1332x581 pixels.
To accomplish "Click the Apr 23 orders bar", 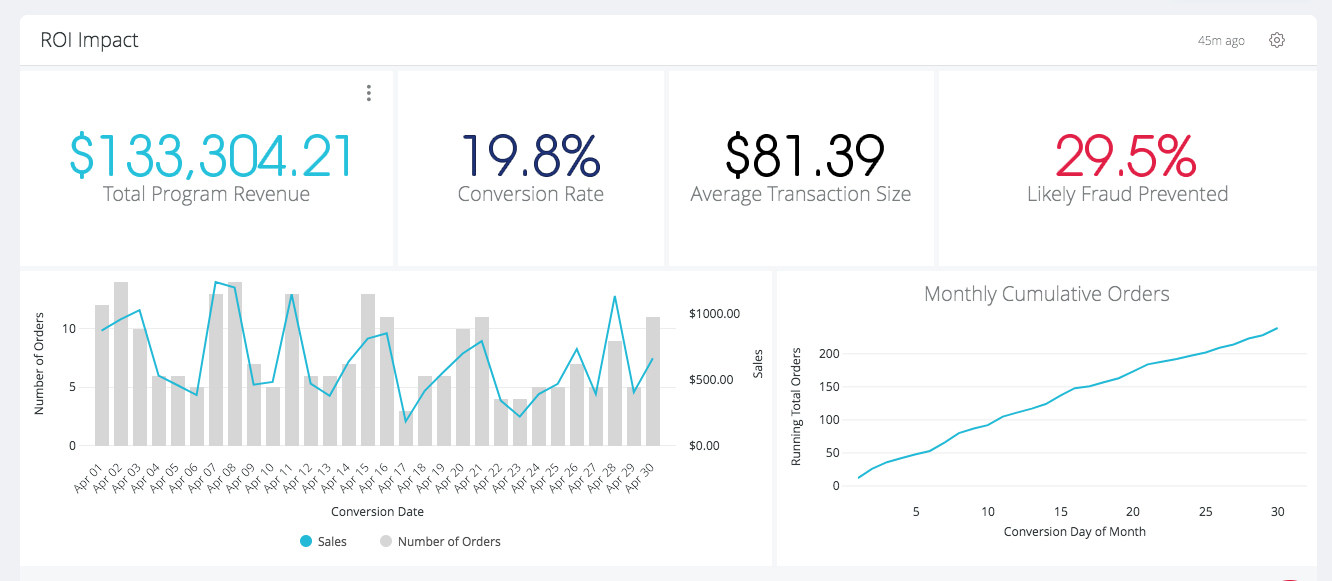I will (519, 422).
